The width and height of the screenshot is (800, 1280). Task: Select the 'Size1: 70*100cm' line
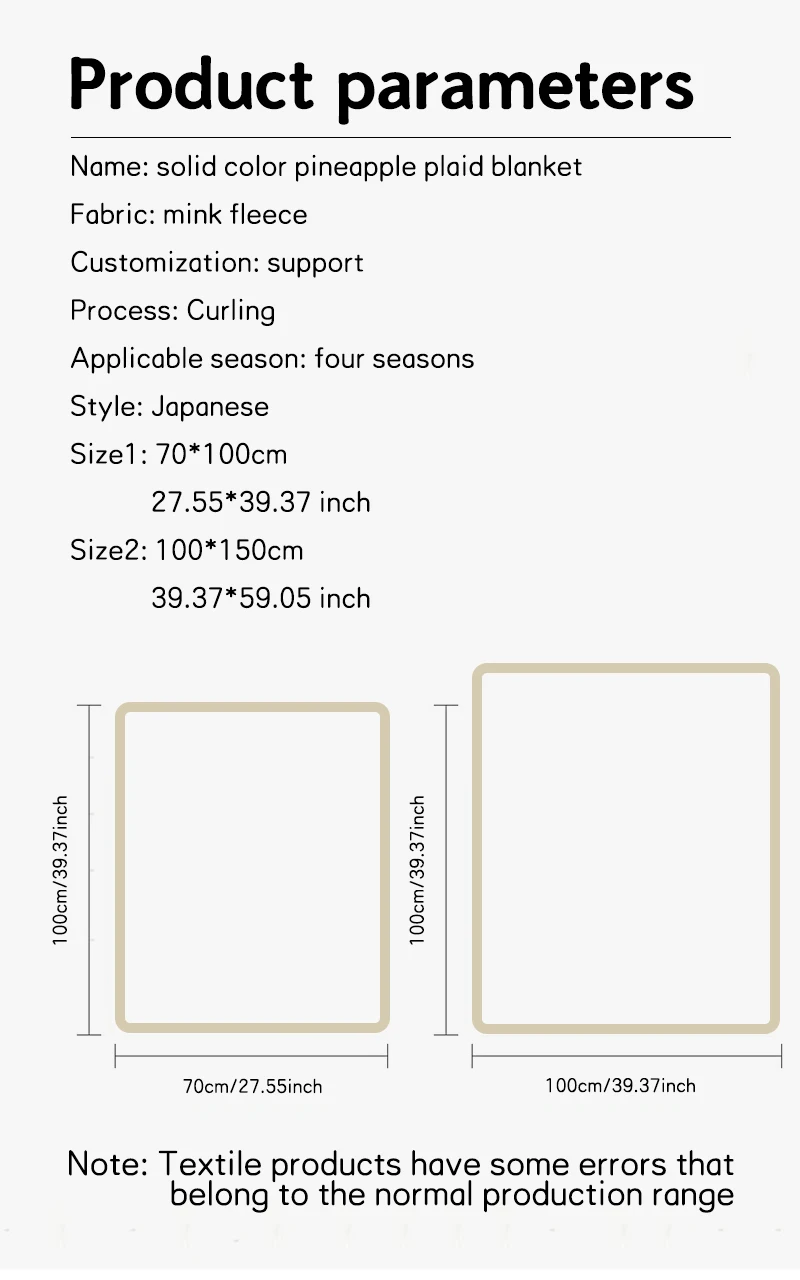point(179,454)
